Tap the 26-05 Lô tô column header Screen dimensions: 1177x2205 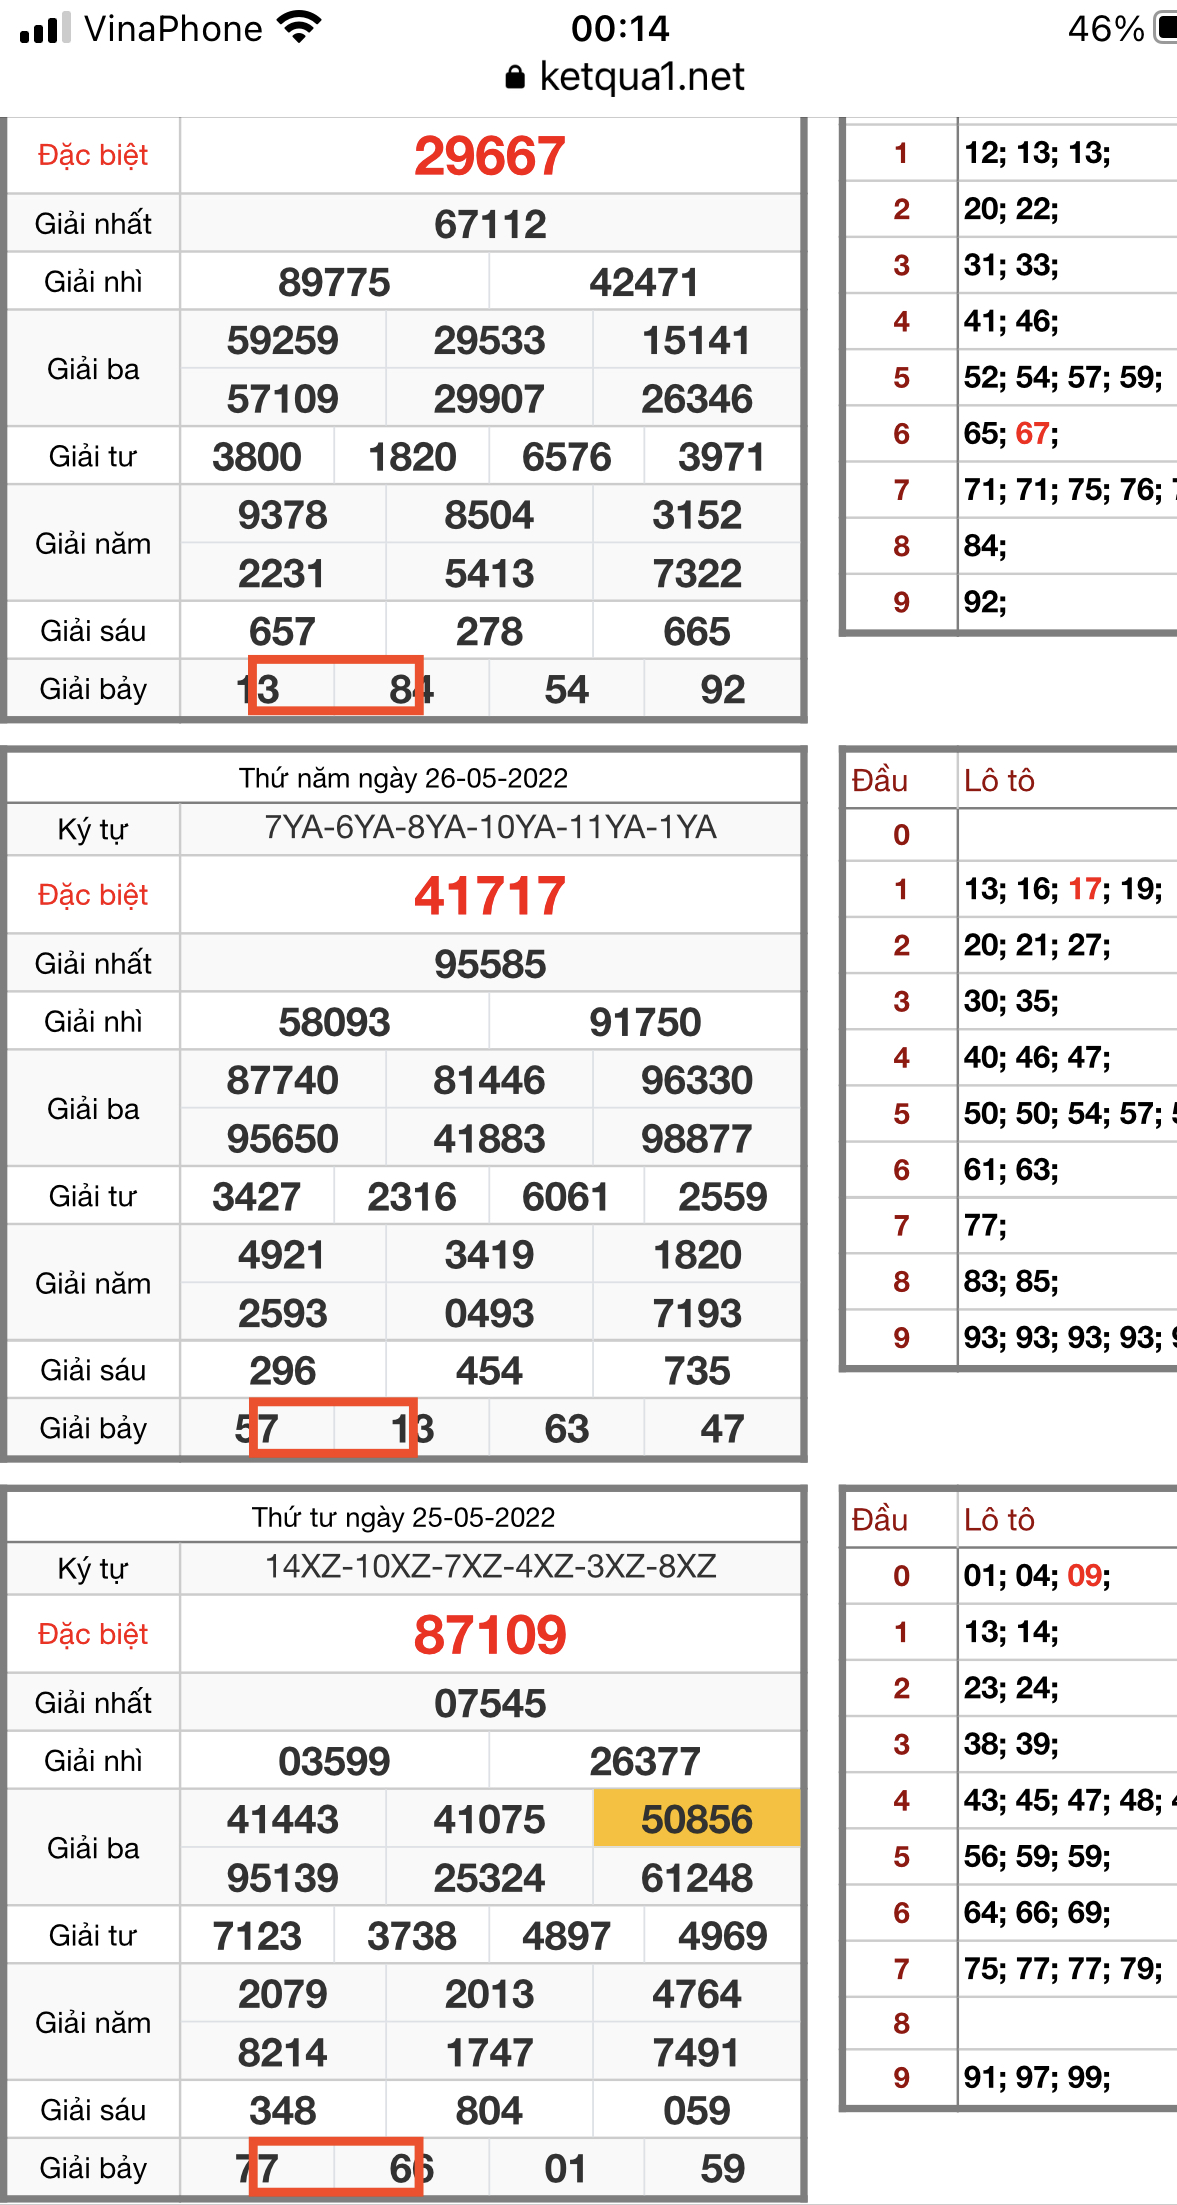[999, 780]
